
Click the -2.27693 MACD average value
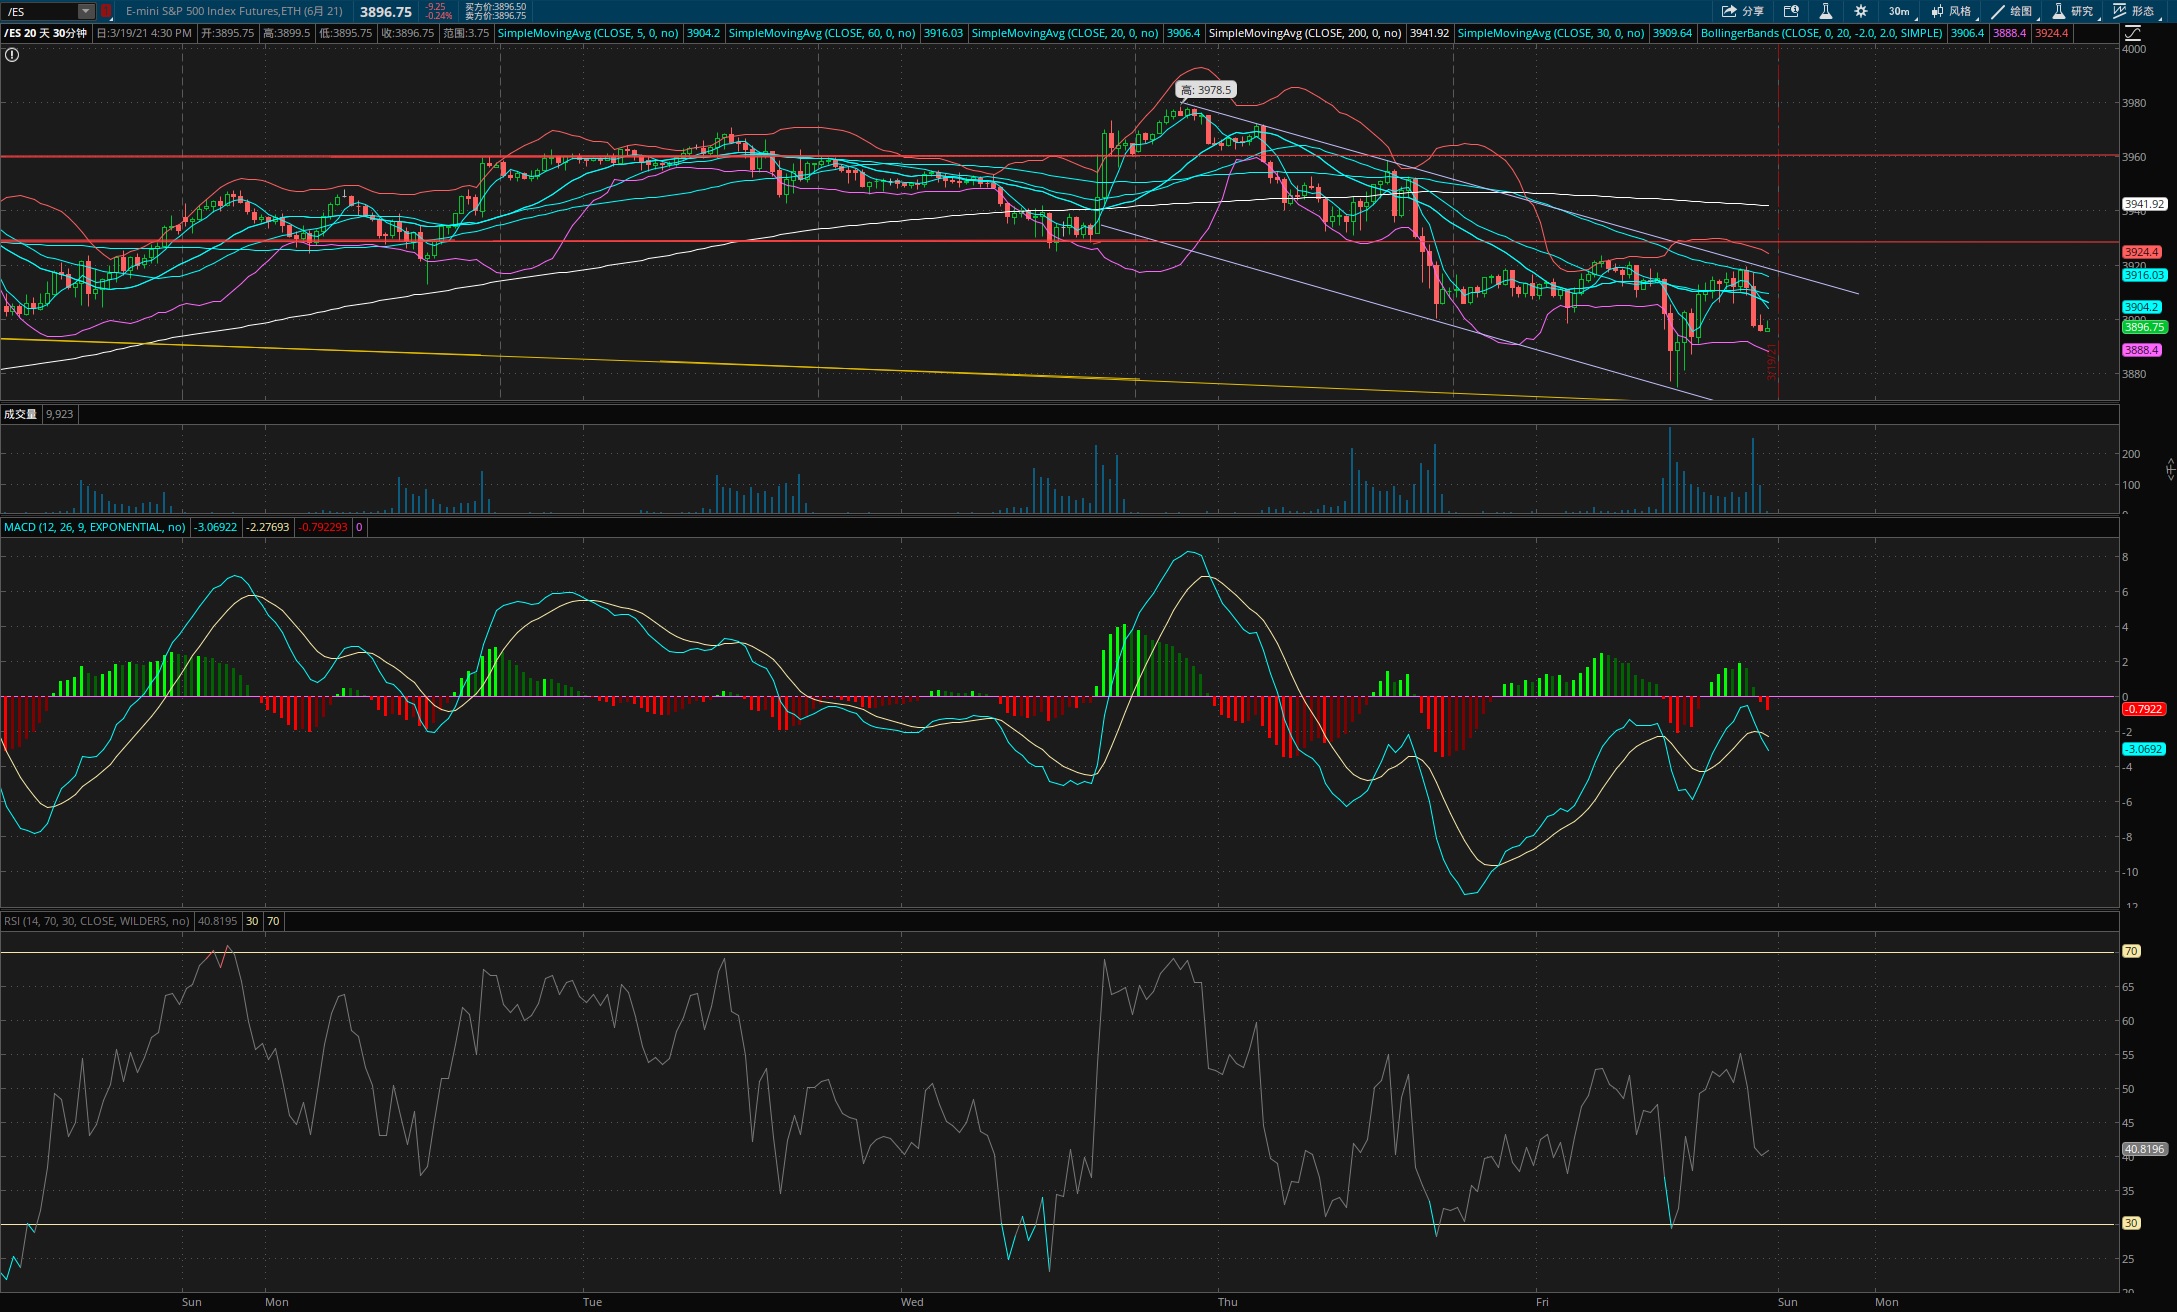(268, 527)
